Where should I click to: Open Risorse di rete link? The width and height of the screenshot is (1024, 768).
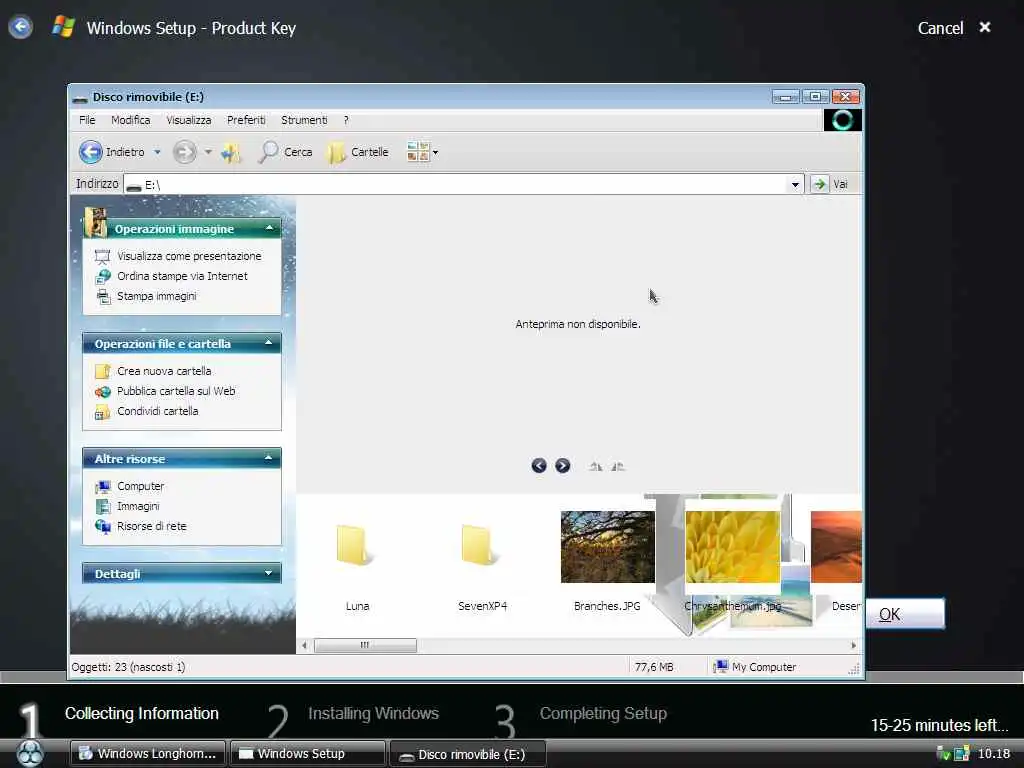click(x=152, y=526)
